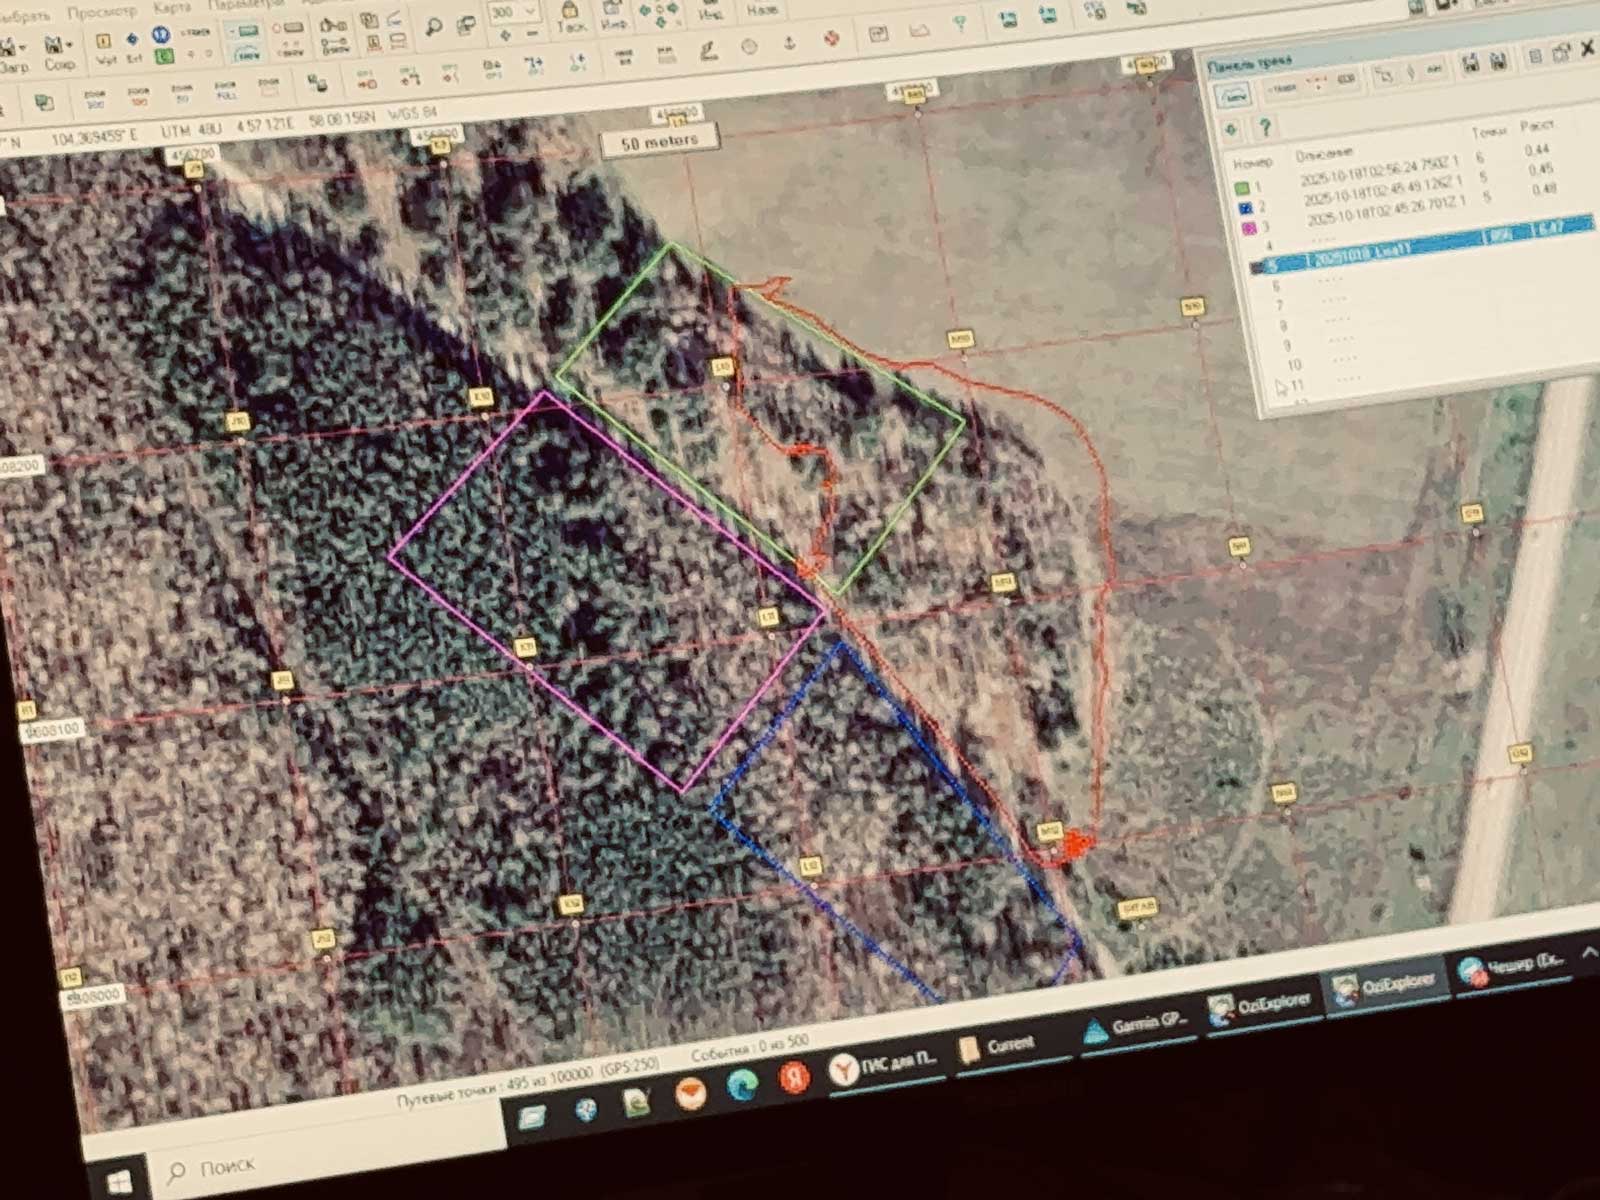Click the Windows search box (Поиск)
1600x1200 pixels.
(228, 1167)
